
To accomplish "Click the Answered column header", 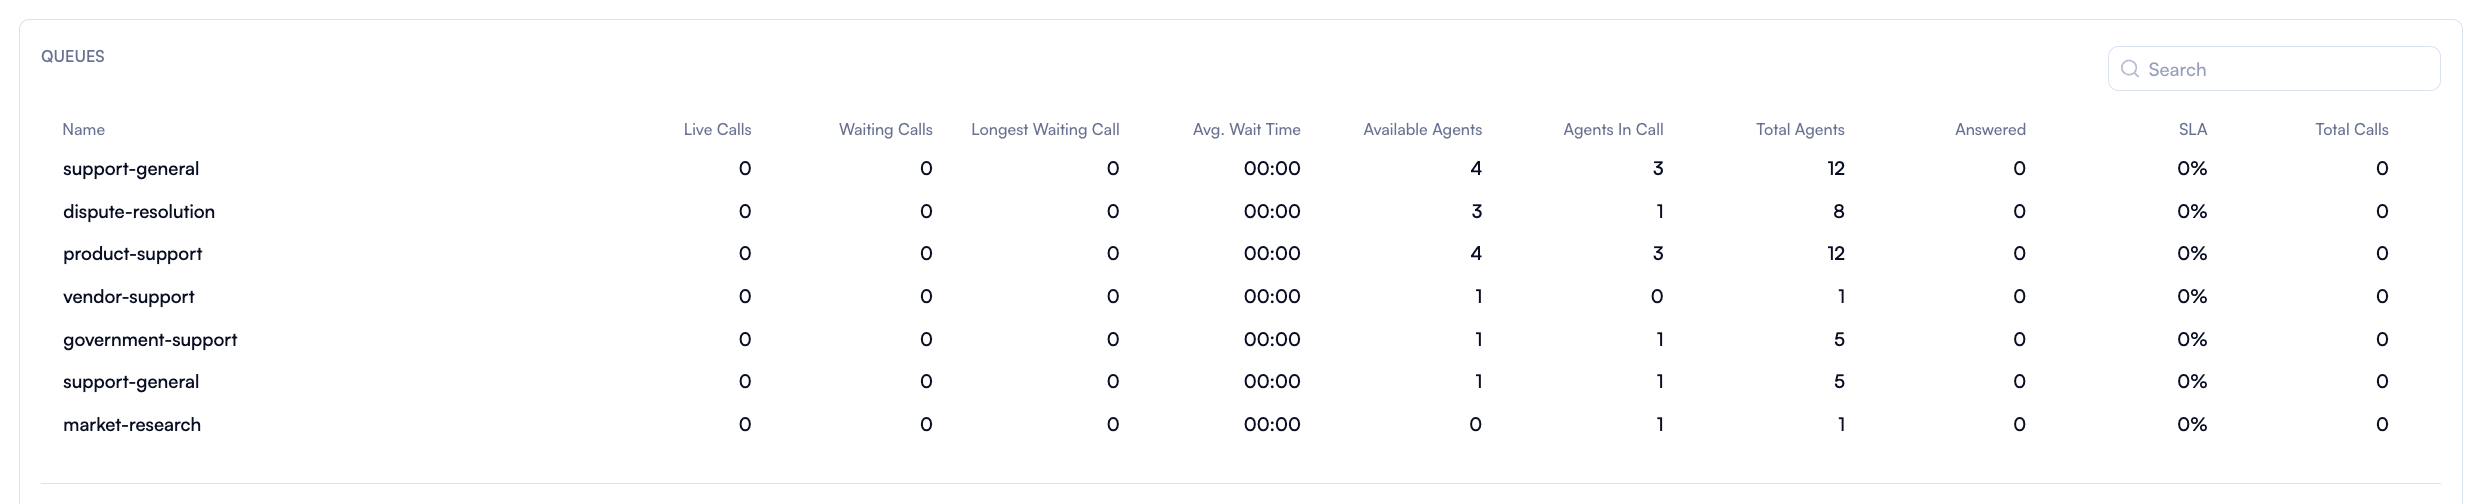I will 1990,129.
